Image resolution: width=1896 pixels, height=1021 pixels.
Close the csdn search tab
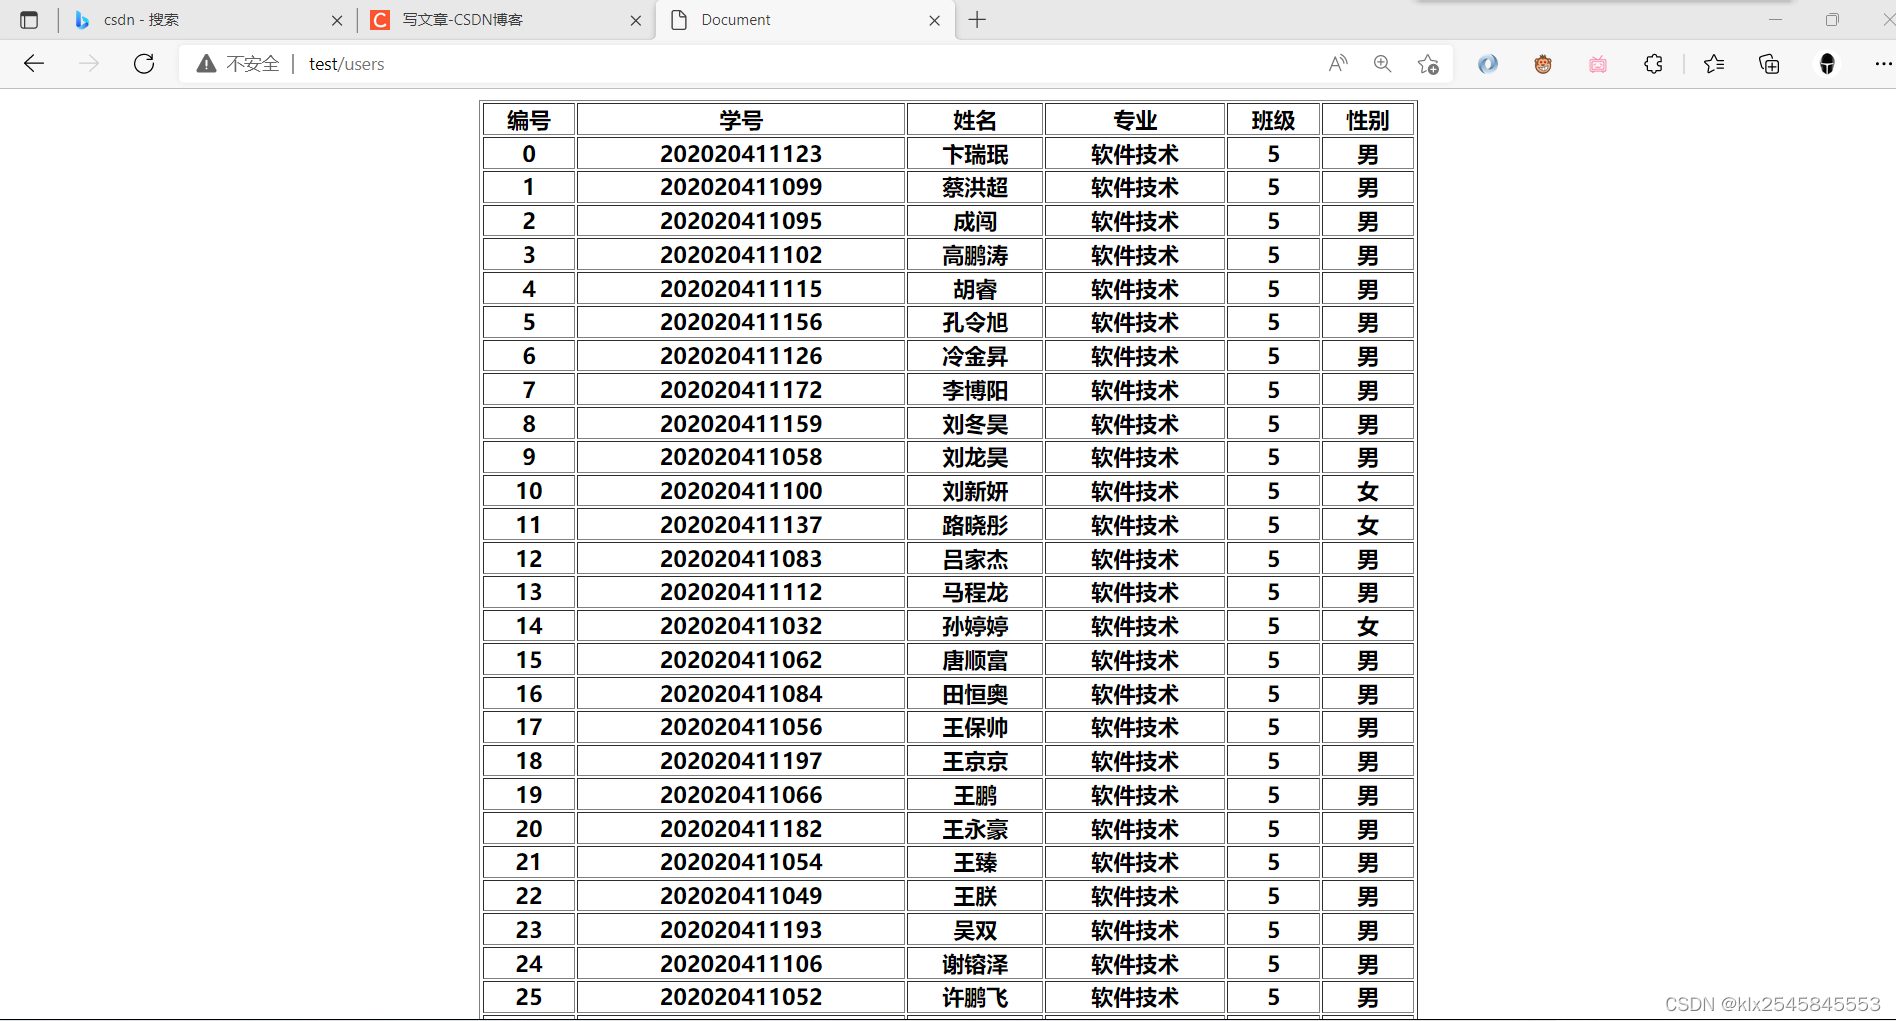(337, 20)
